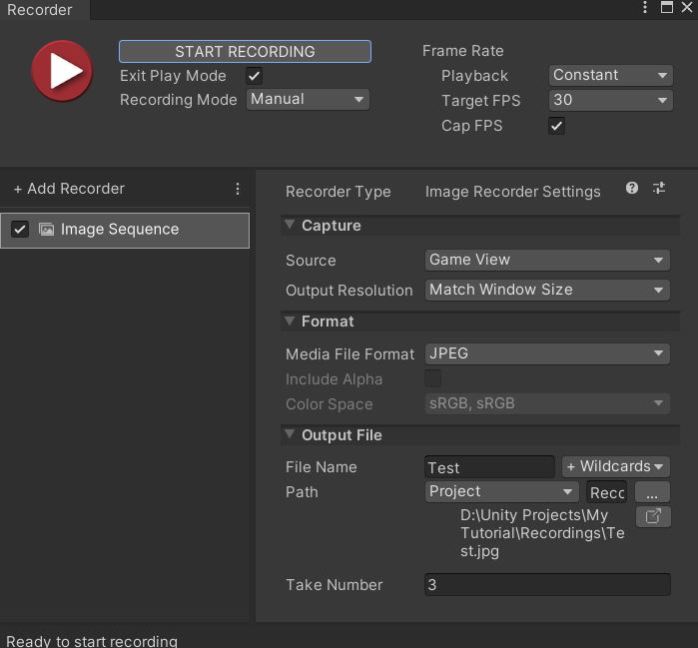Click the Image Sequence picture icon
This screenshot has width=698, height=648.
tap(46, 229)
